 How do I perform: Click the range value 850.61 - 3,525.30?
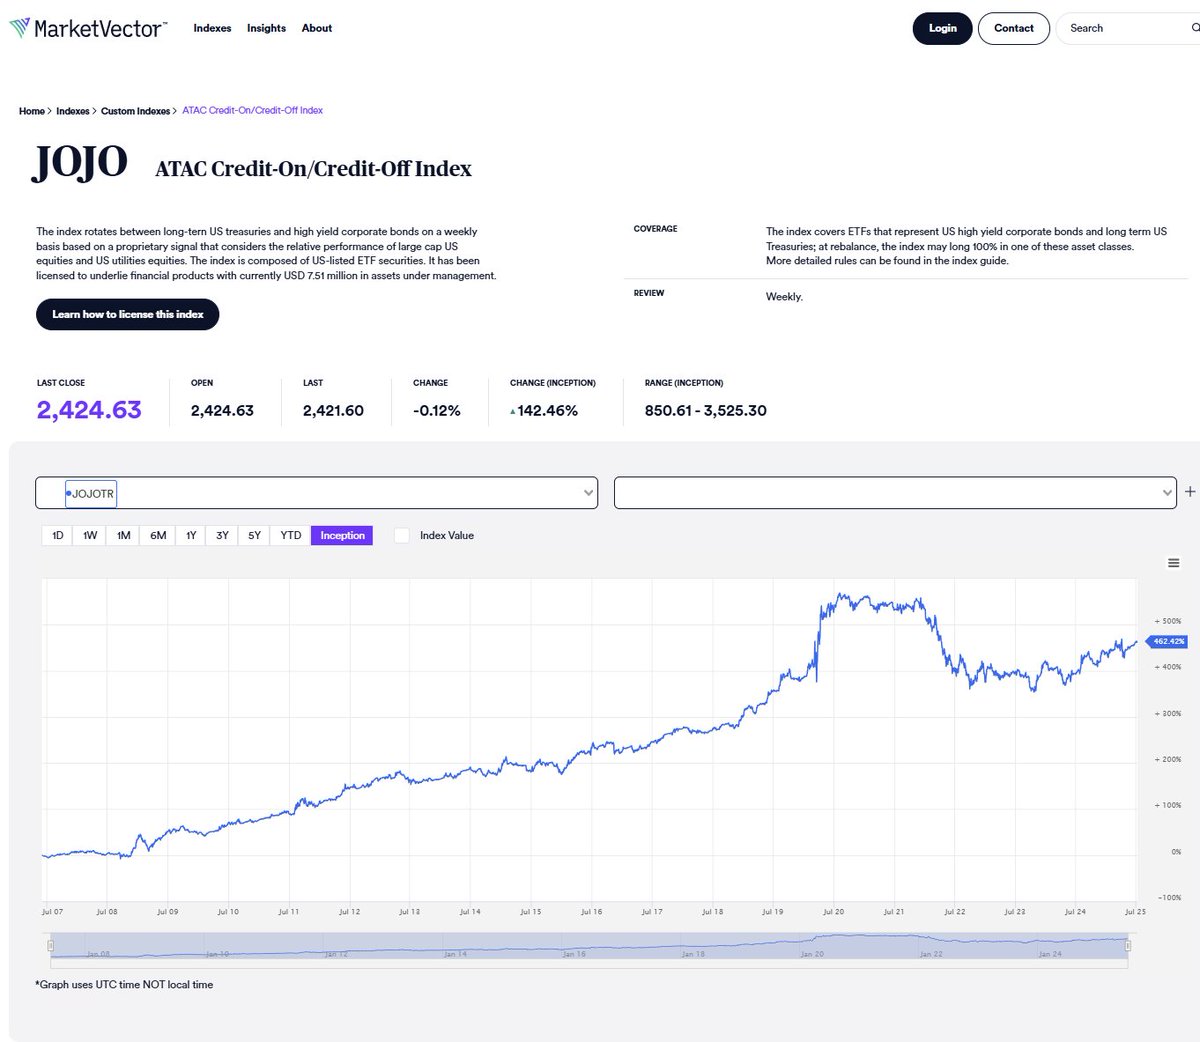pos(706,410)
